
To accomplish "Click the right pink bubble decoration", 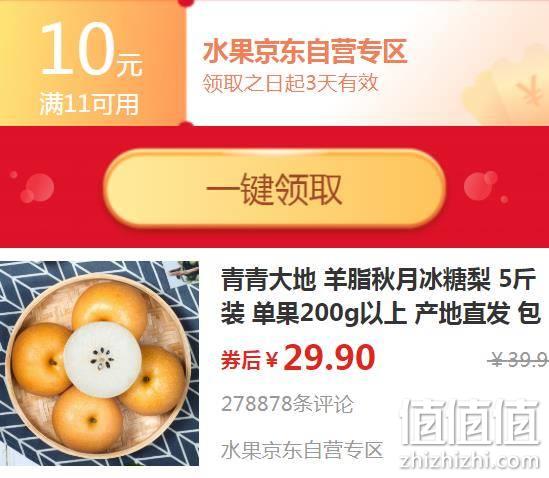I will (x=485, y=186).
